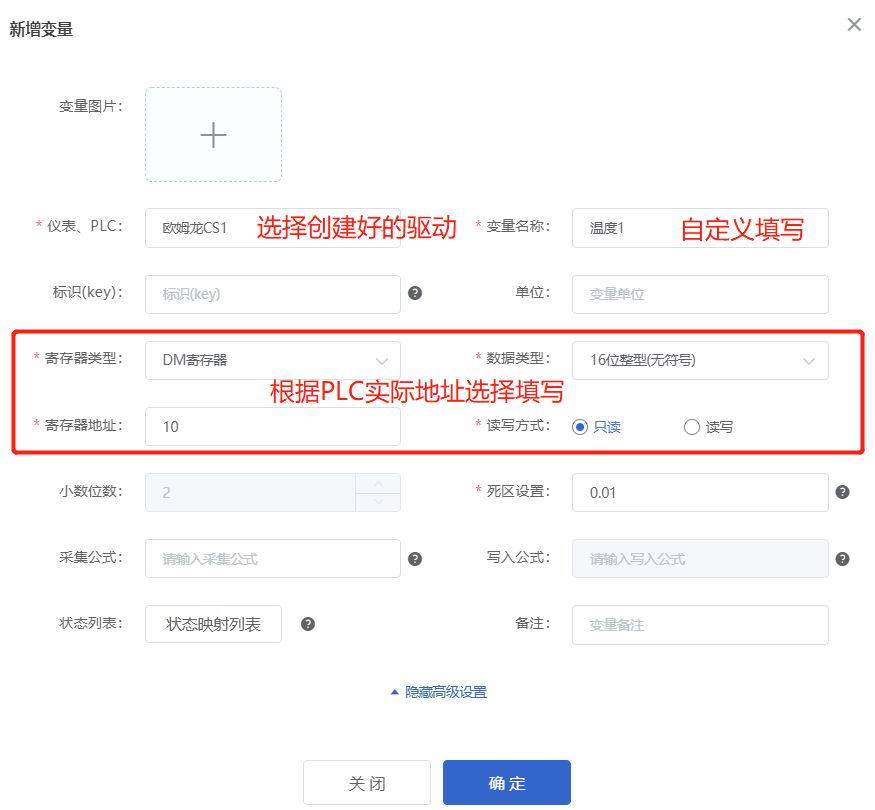Click the 备注 input field
The width and height of the screenshot is (875, 810).
(x=700, y=625)
